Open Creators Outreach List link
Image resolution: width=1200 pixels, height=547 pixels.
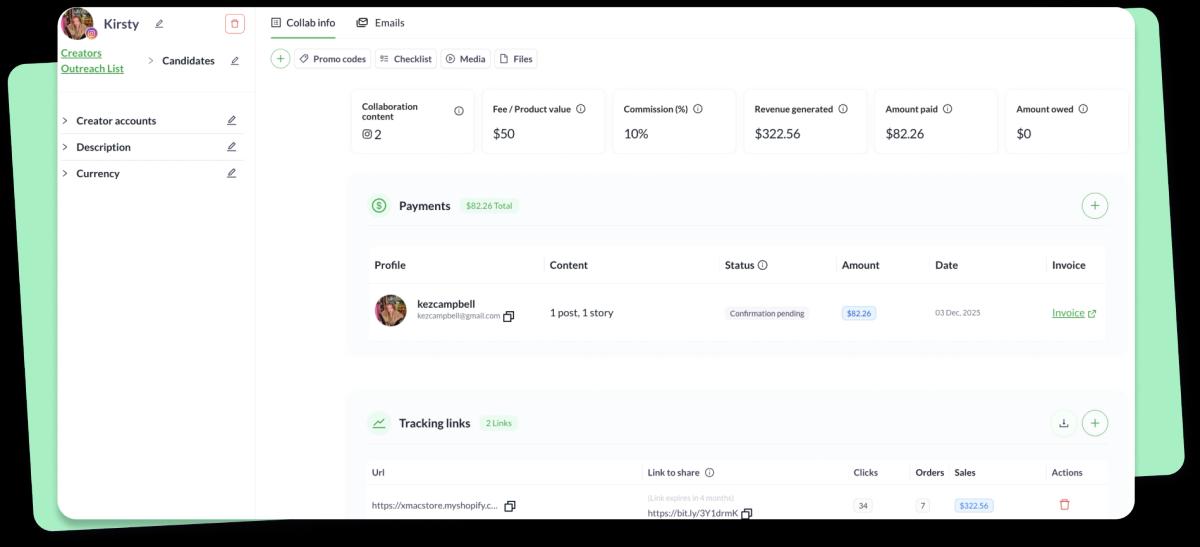click(92, 61)
